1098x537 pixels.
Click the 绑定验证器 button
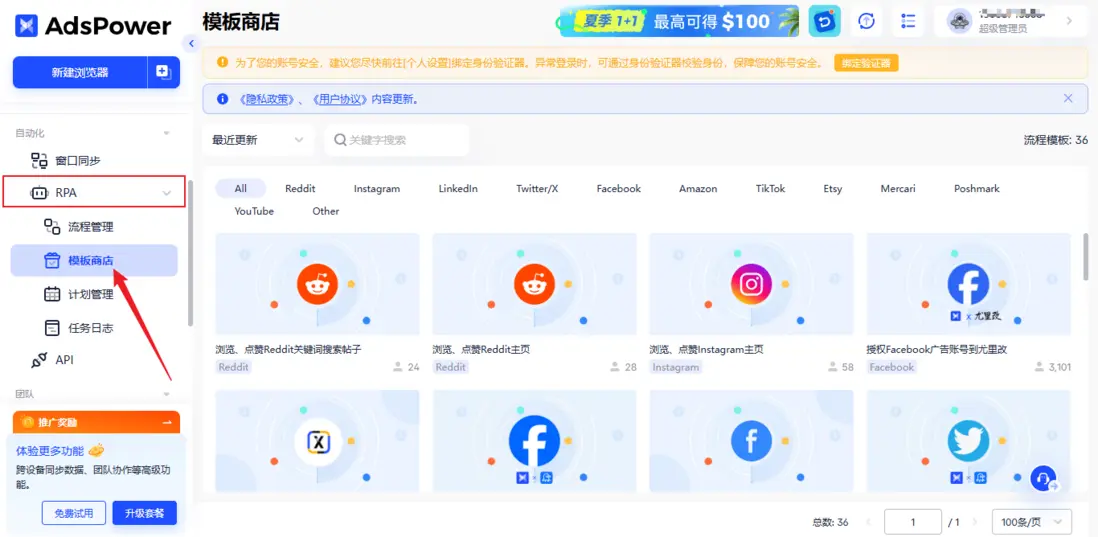click(866, 63)
